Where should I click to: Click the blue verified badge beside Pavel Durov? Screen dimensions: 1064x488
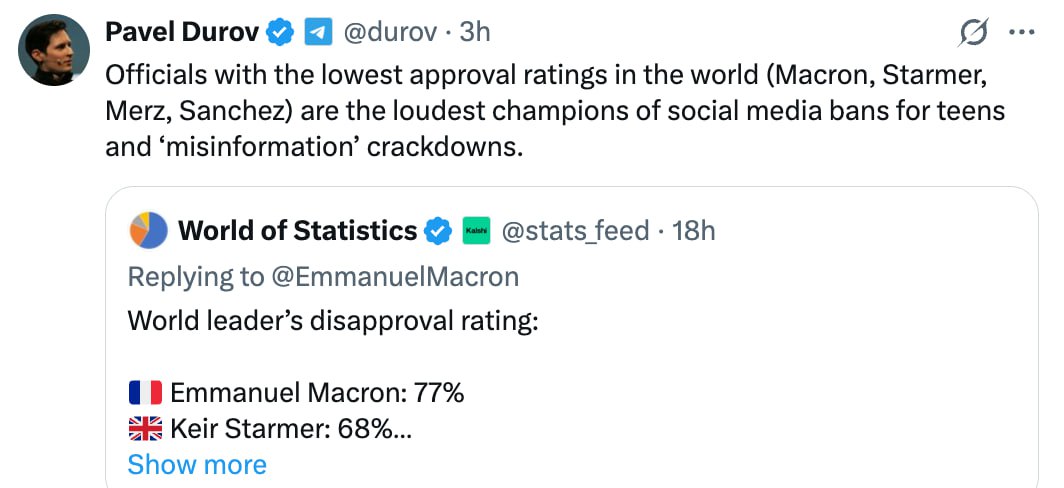[x=280, y=32]
